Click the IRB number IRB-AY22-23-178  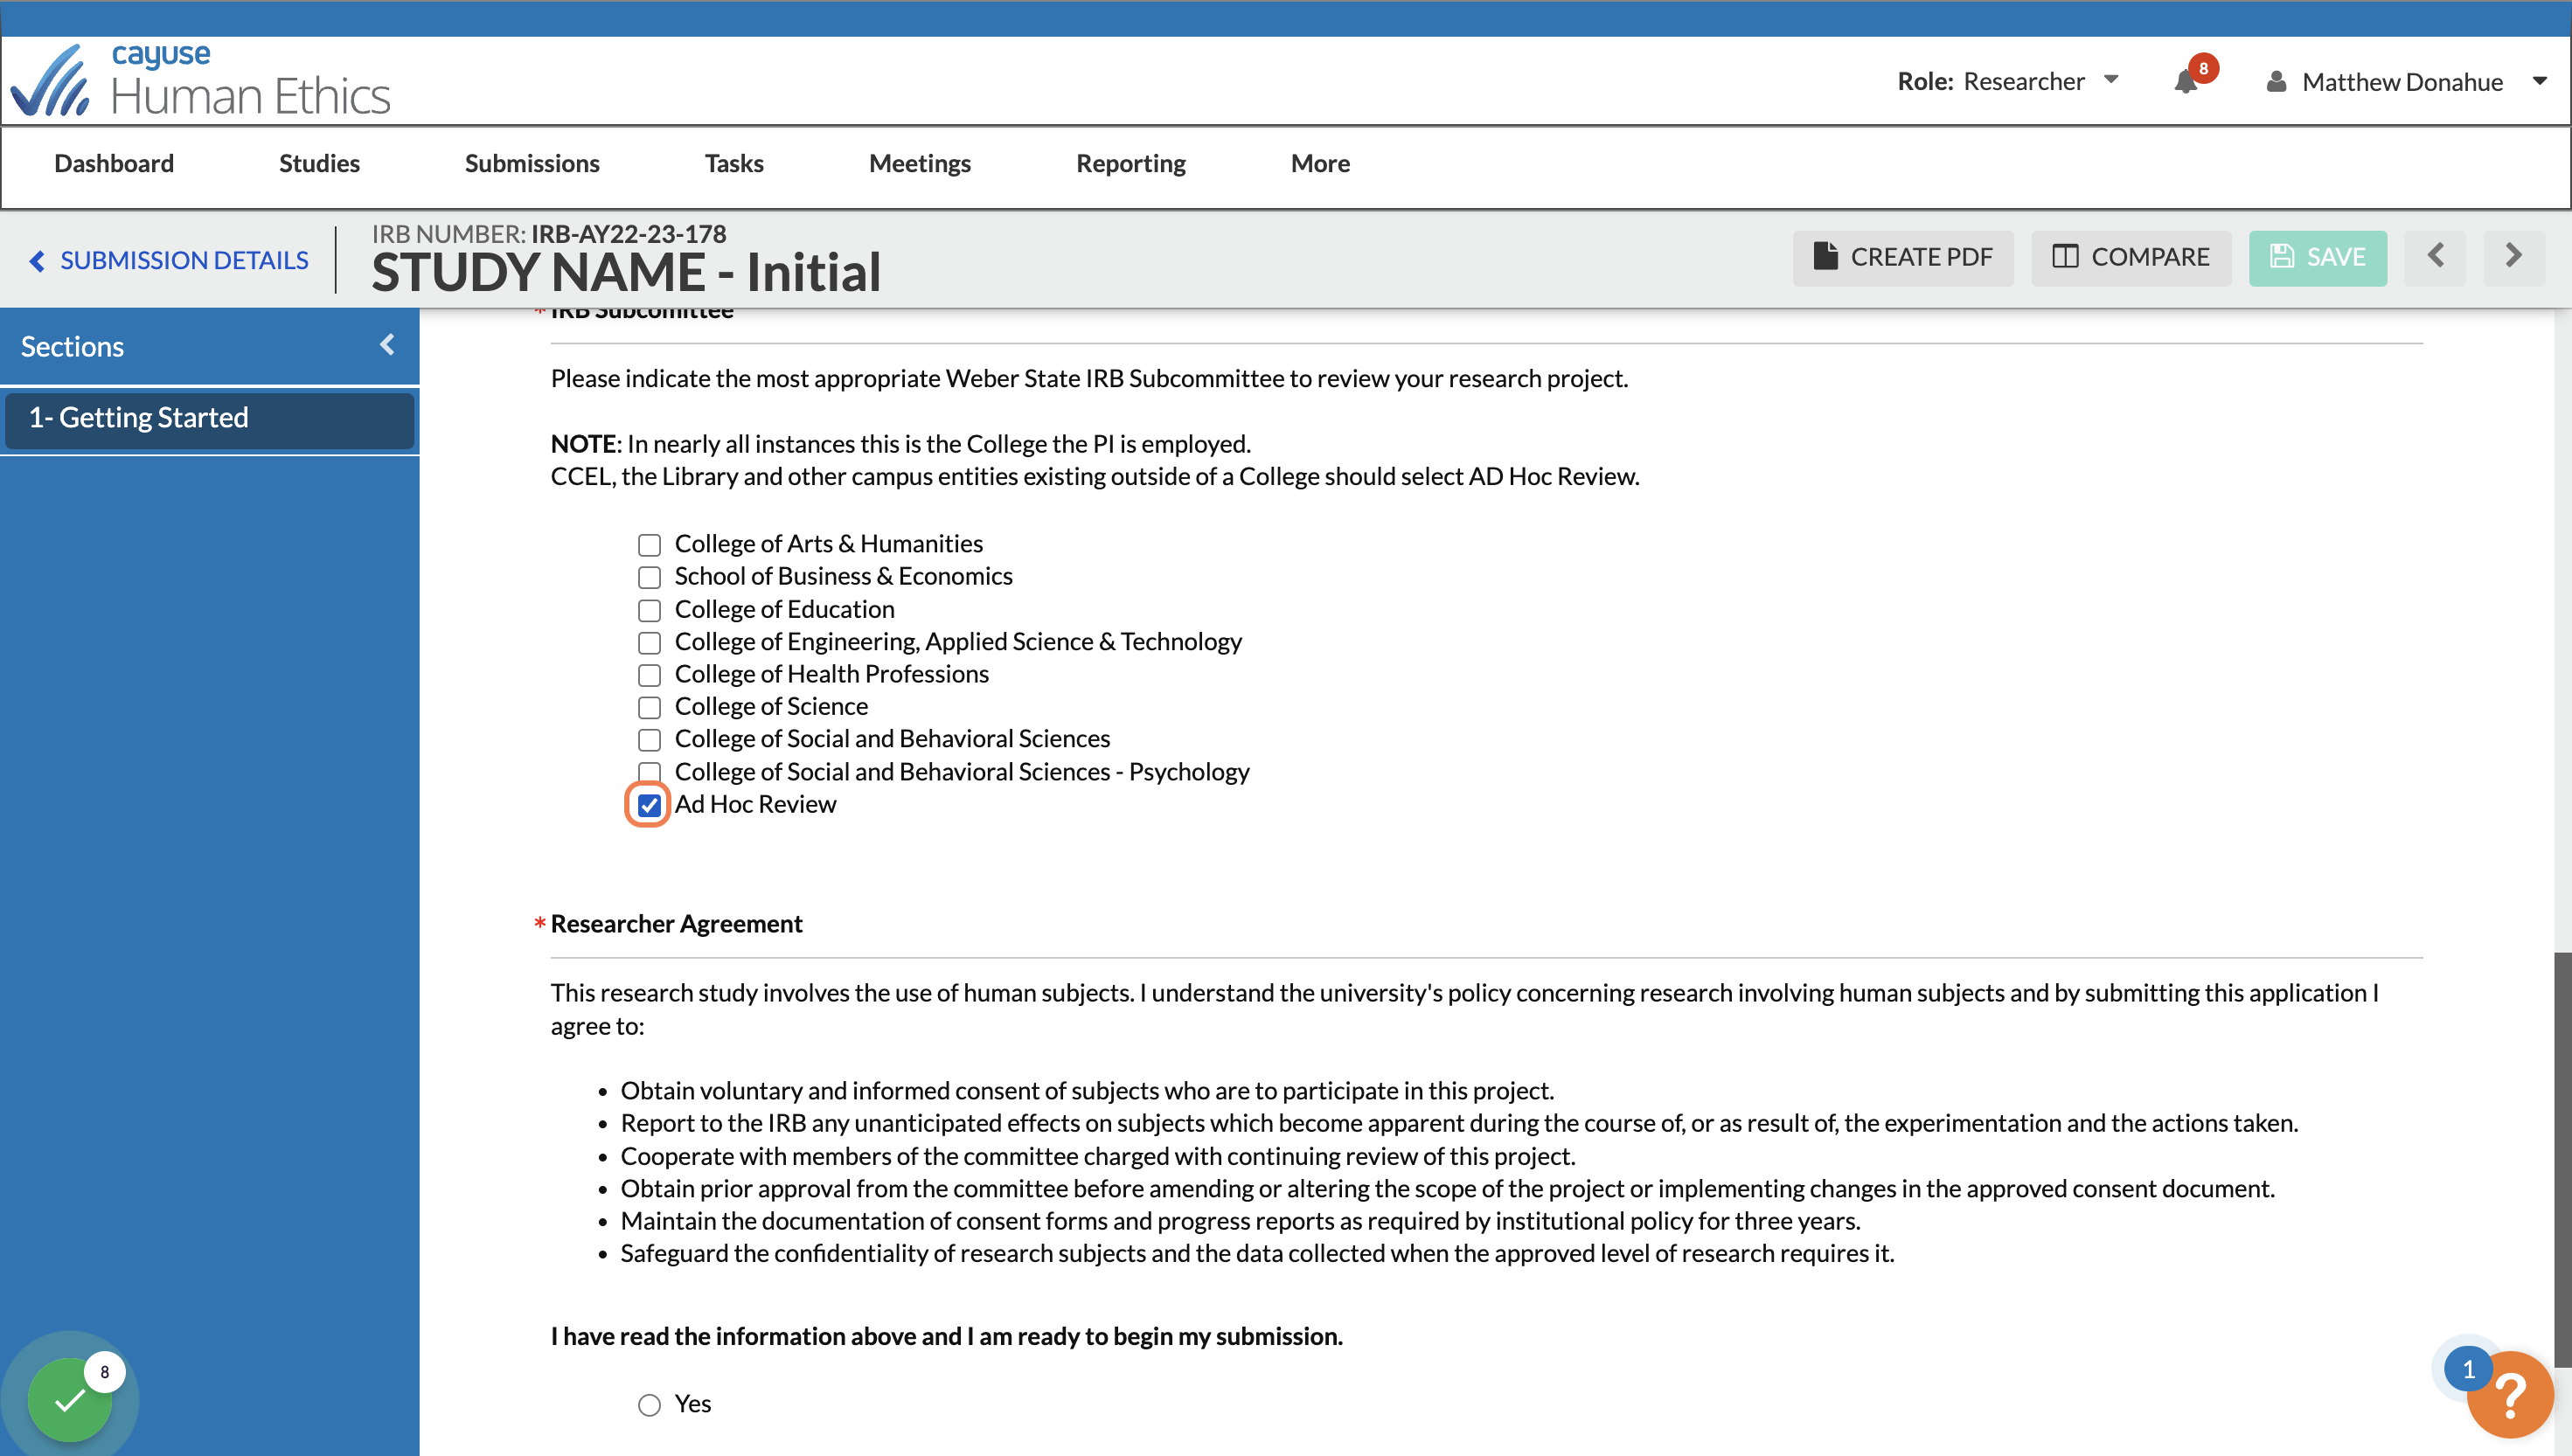pyautogui.click(x=628, y=234)
